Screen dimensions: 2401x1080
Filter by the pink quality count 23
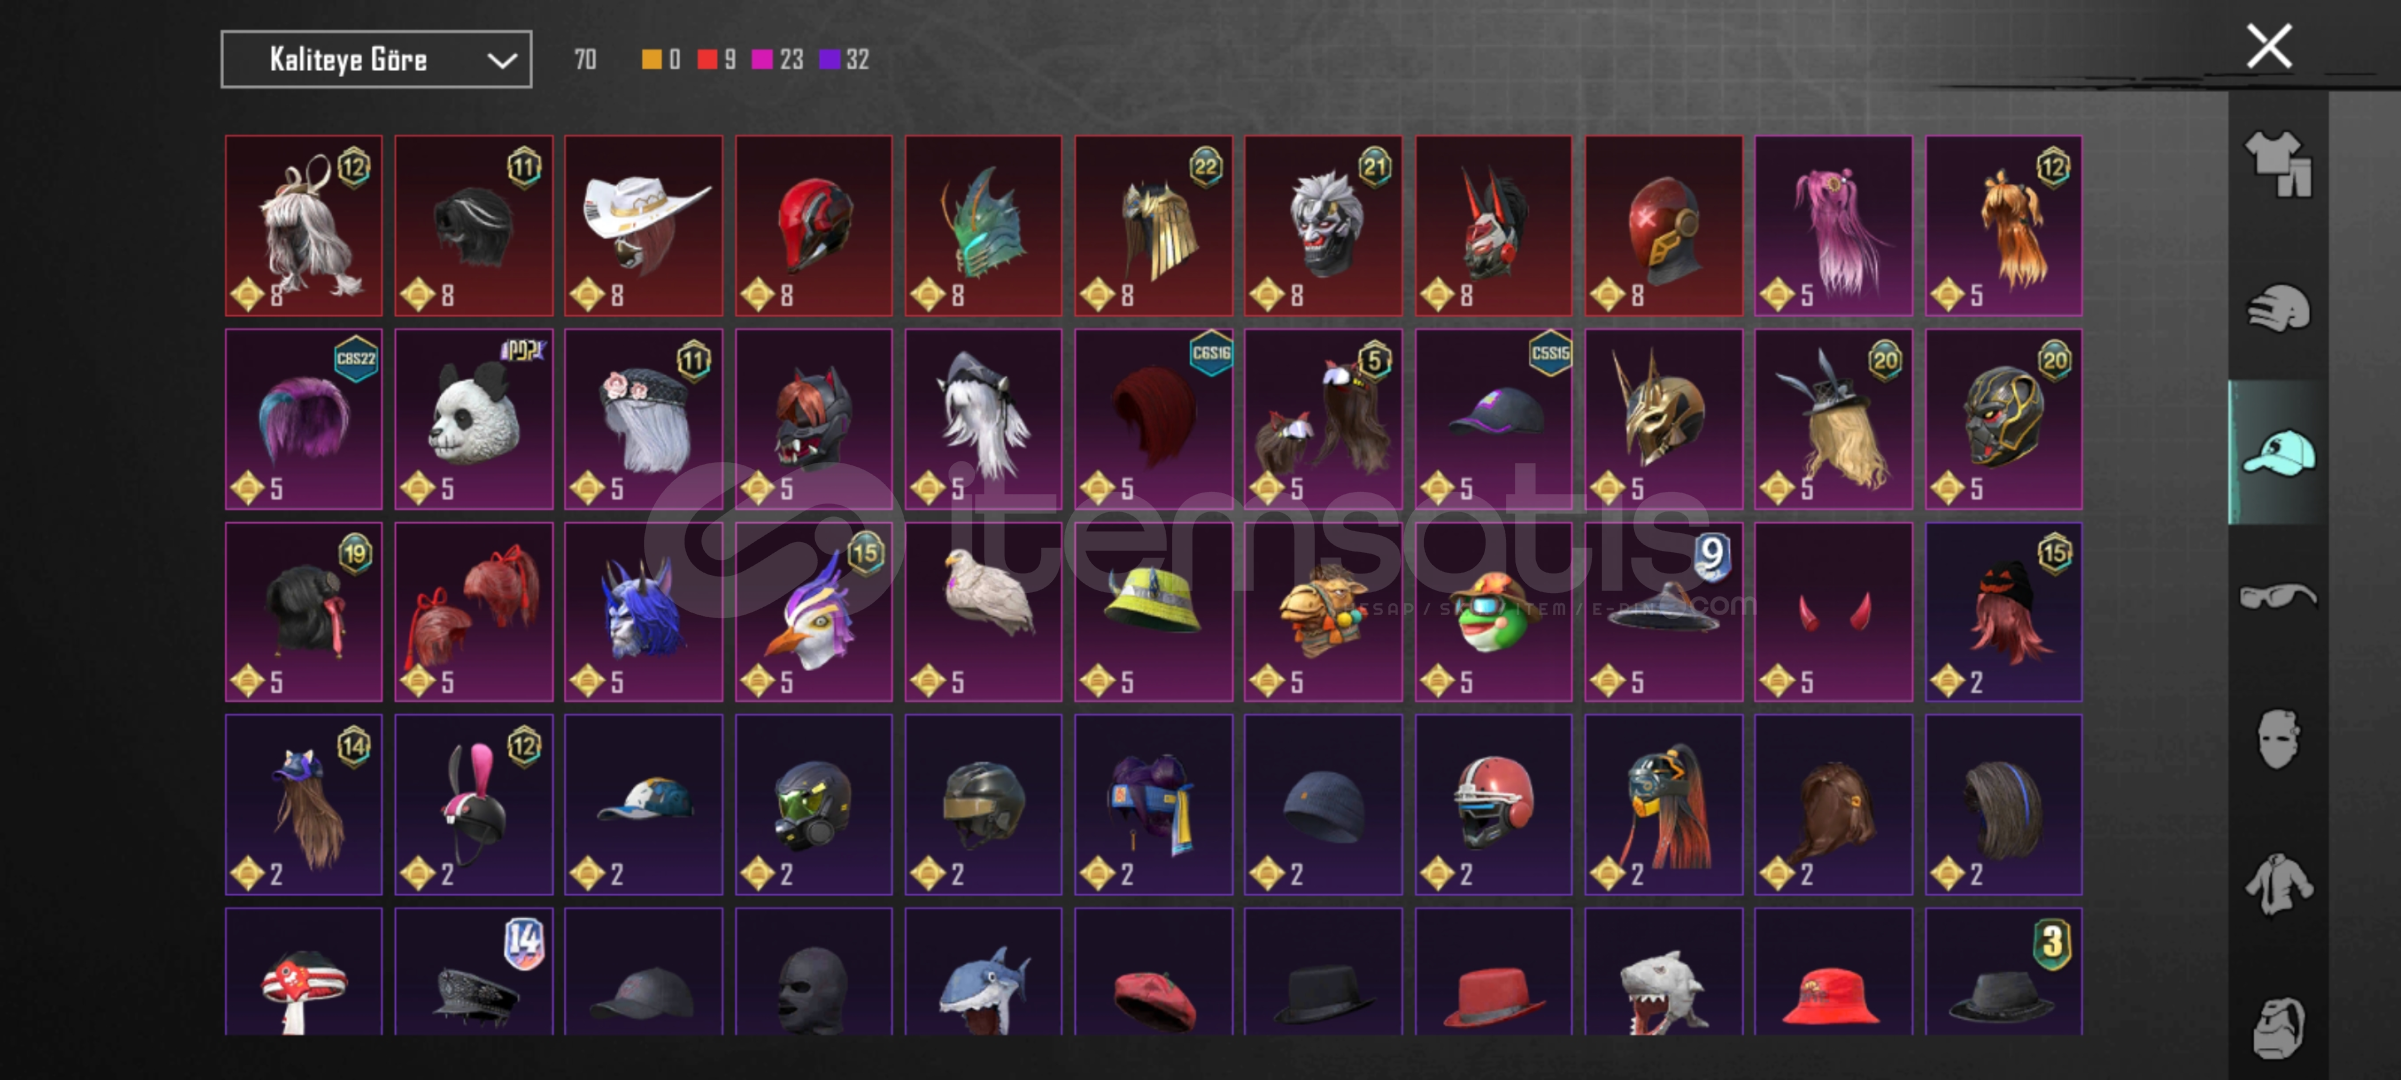click(x=778, y=60)
